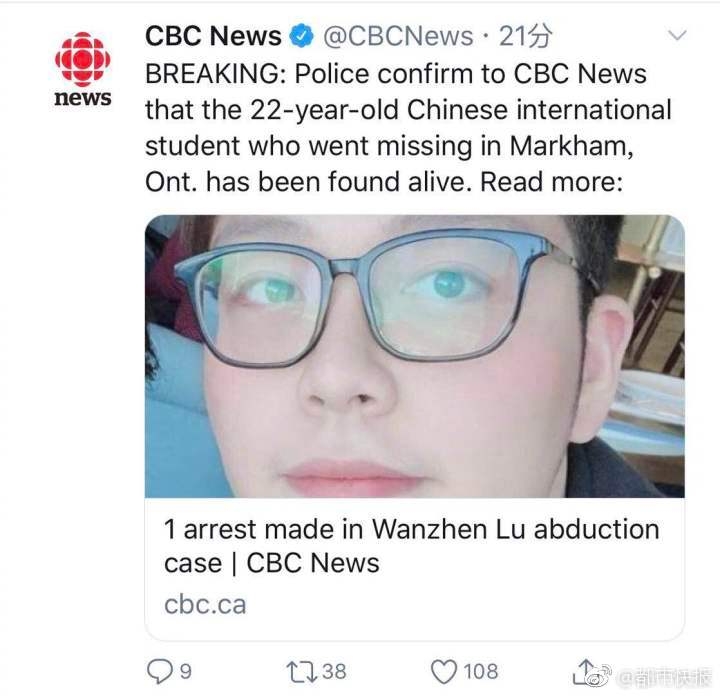Open the link card preview photo
Viewport: 720px width, 696px height.
pyautogui.click(x=415, y=356)
